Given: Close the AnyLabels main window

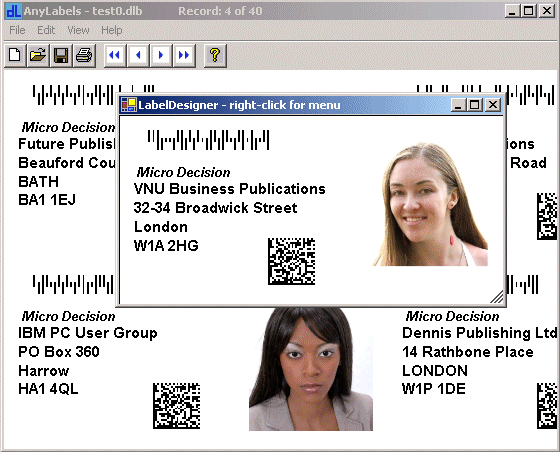Looking at the screenshot, I should 547,11.
